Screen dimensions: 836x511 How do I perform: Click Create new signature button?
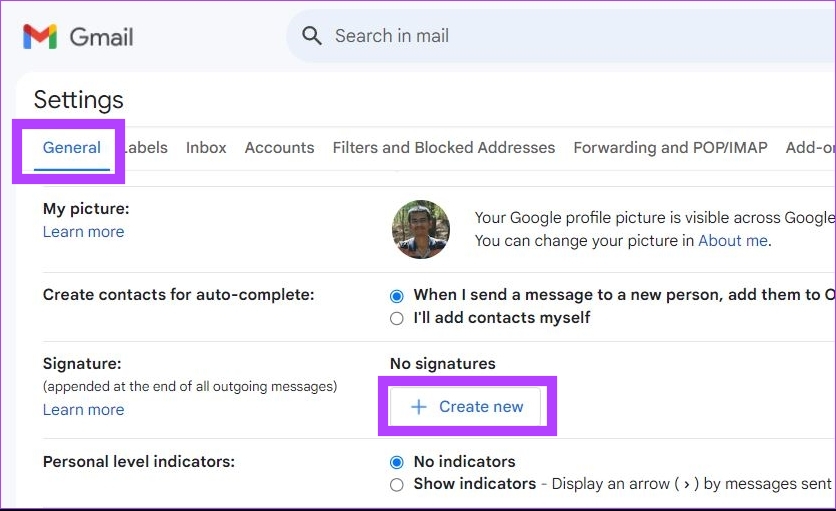pos(467,407)
